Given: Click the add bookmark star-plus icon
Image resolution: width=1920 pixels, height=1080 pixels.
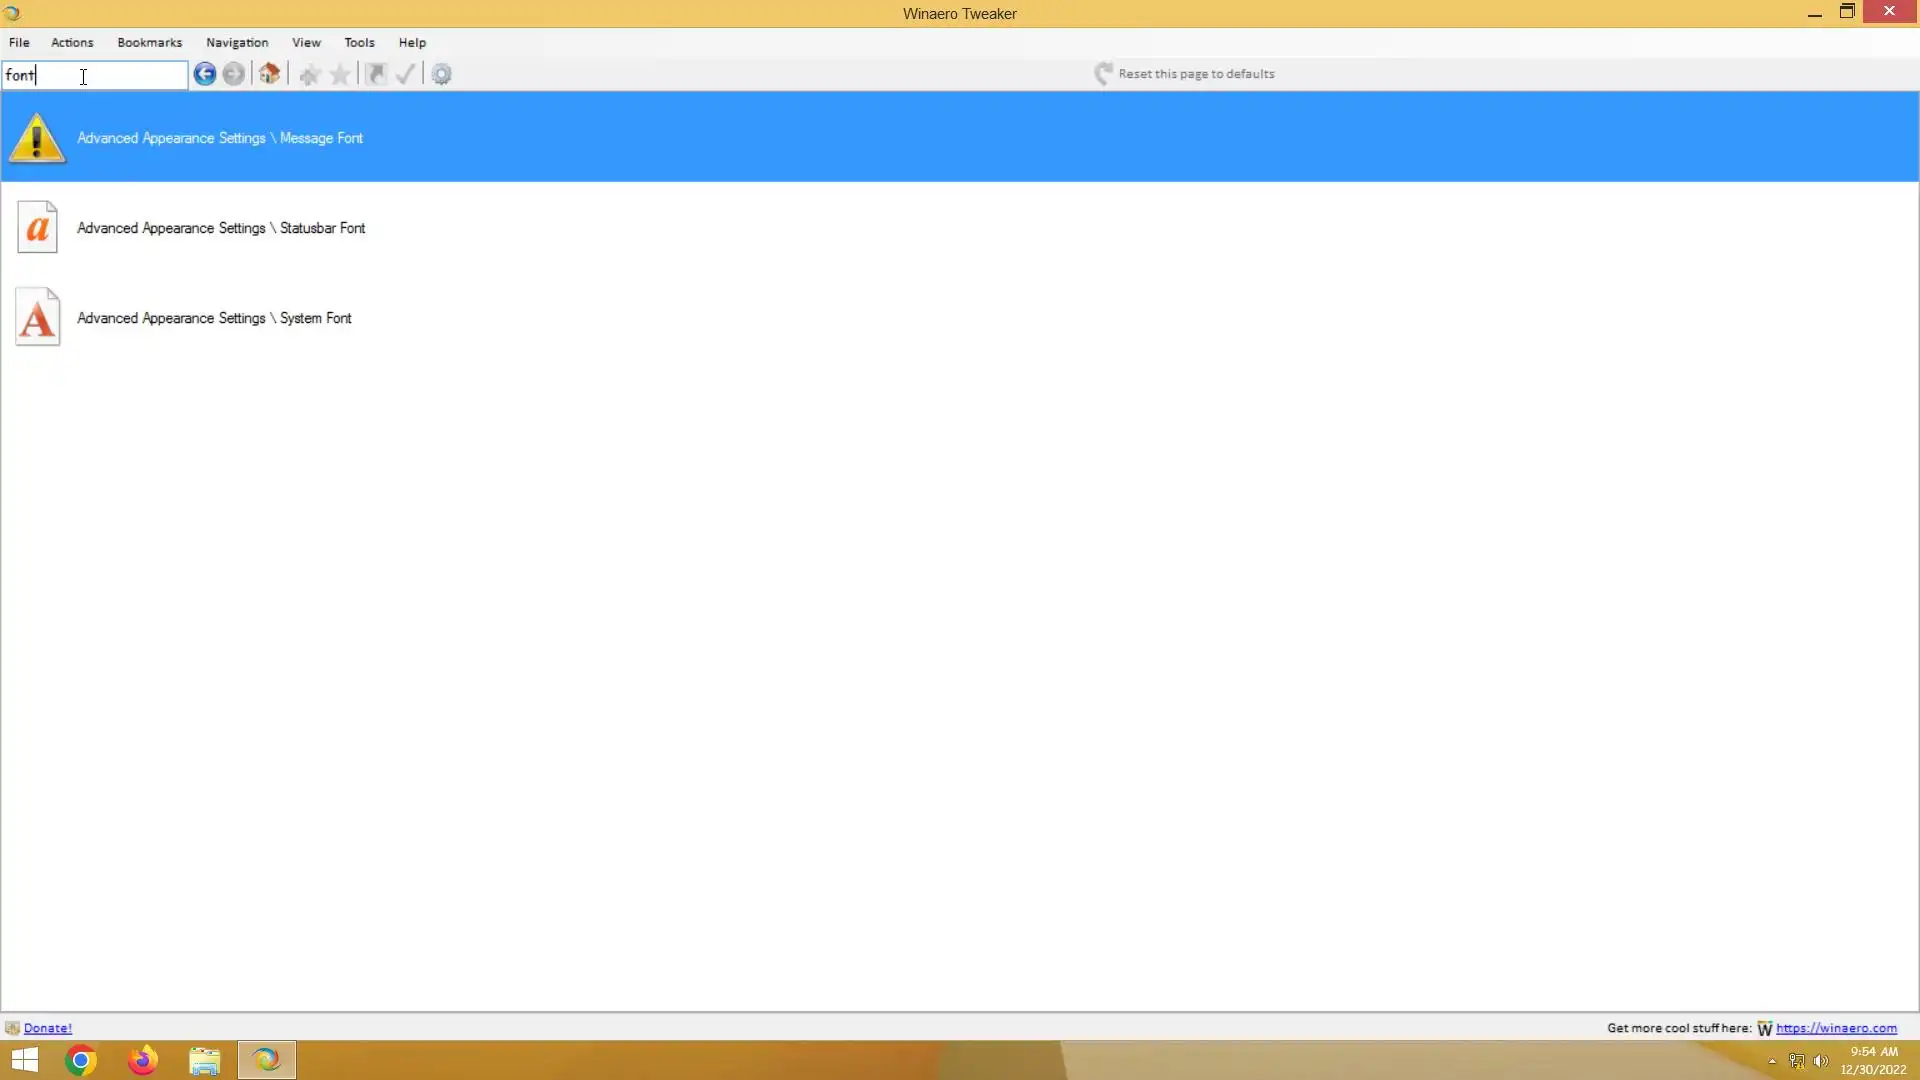Looking at the screenshot, I should pos(309,74).
